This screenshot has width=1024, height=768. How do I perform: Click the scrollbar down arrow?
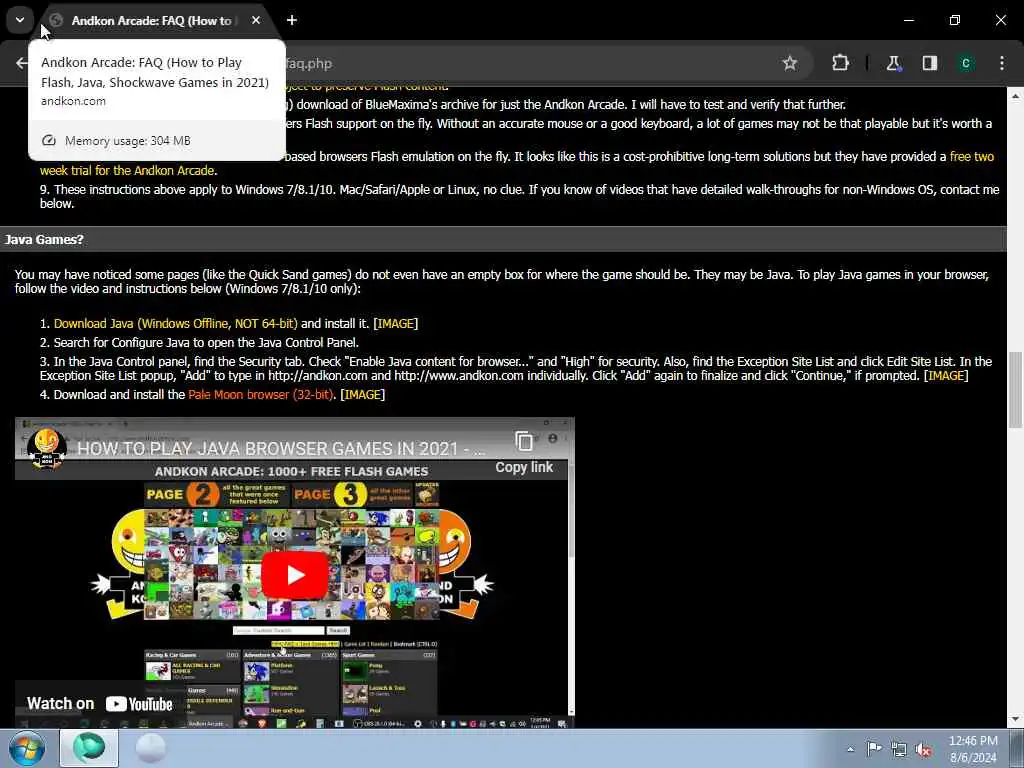(1015, 720)
